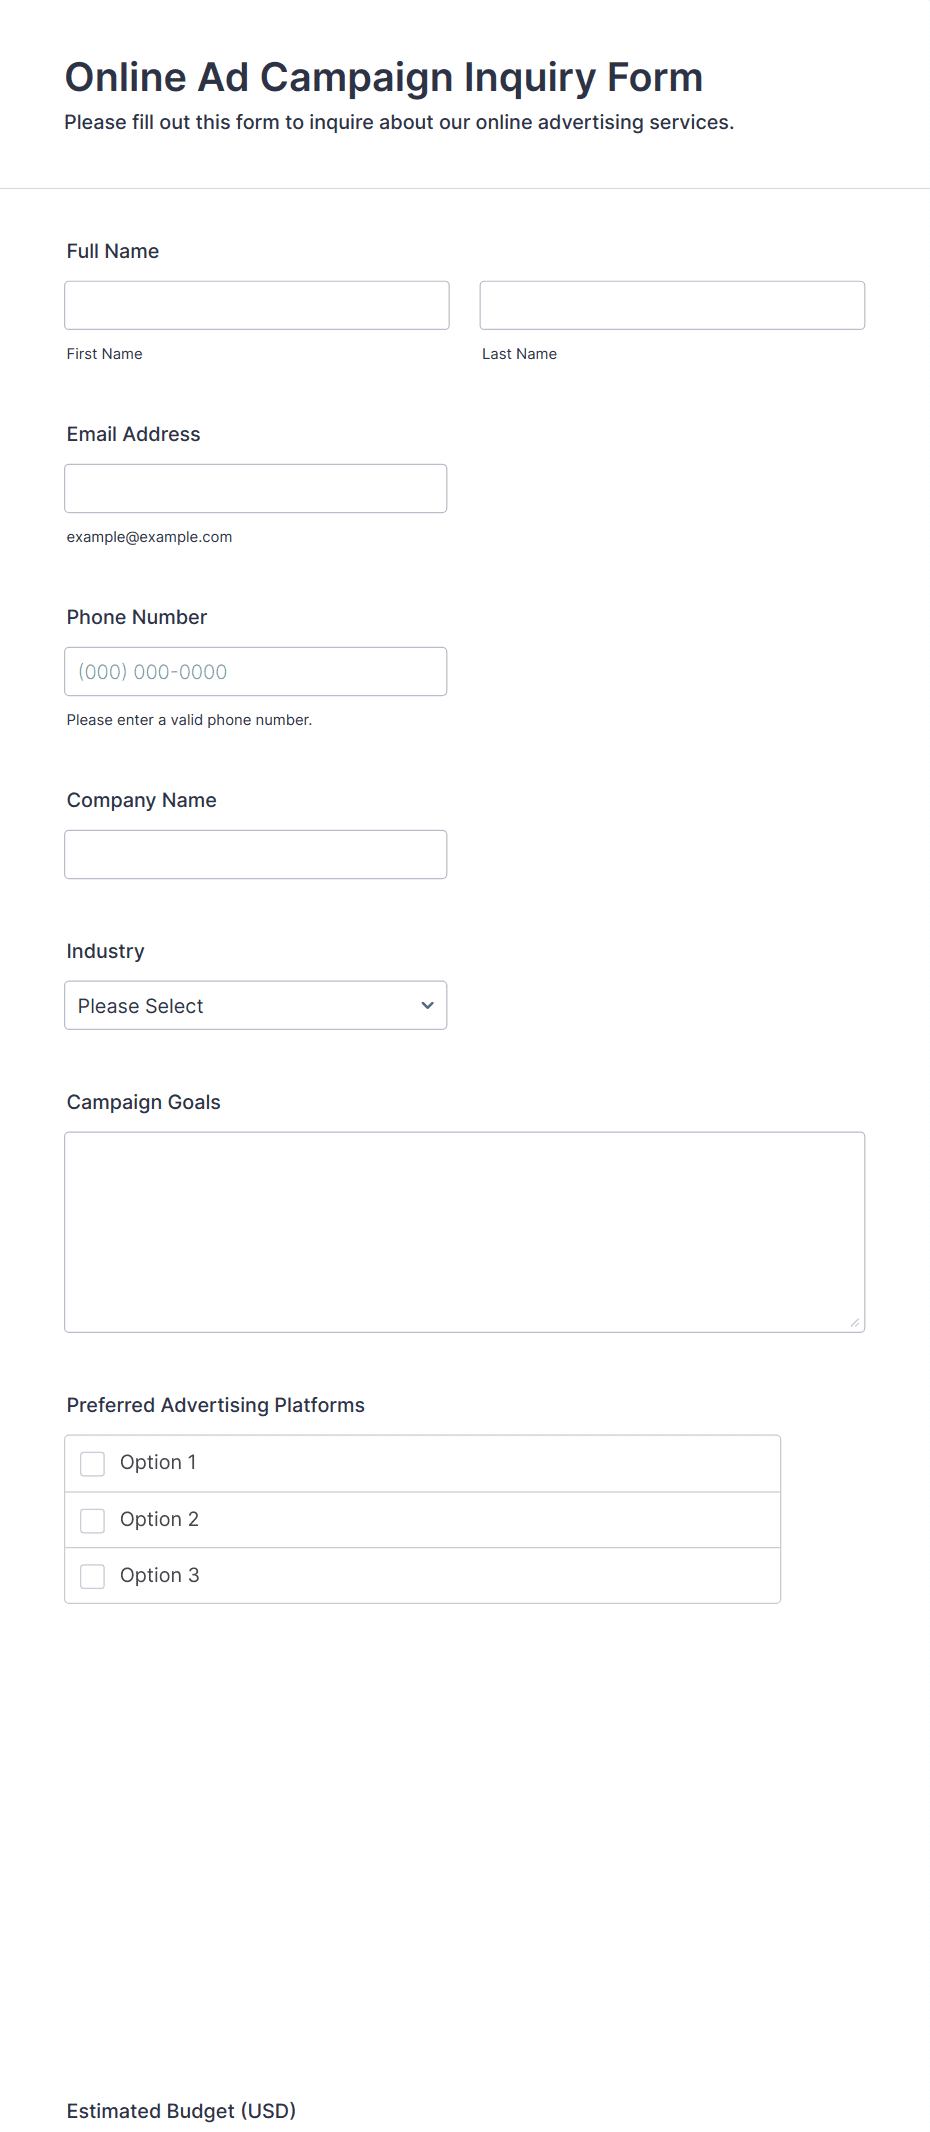Click the Phone Number input box
This screenshot has height=2132, width=930.
[x=255, y=671]
